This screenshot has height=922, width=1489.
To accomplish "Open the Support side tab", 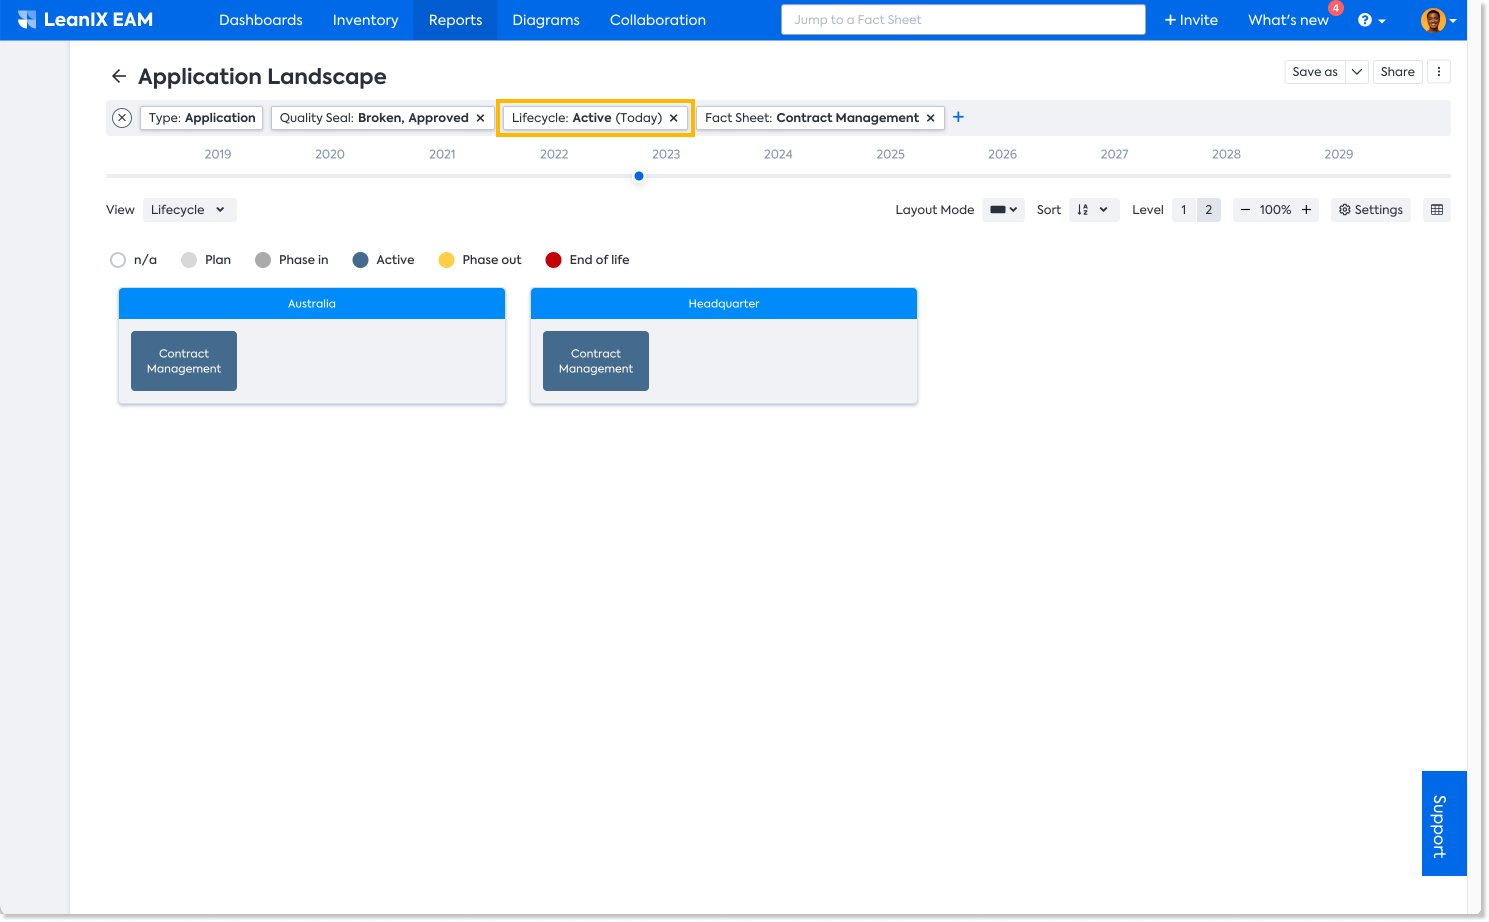I will pos(1444,824).
